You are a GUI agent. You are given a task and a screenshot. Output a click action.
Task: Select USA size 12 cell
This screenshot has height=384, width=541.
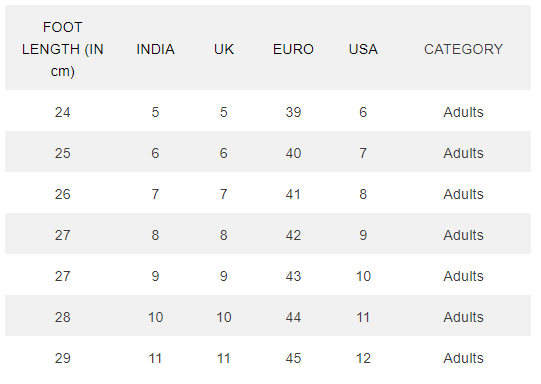tap(363, 358)
